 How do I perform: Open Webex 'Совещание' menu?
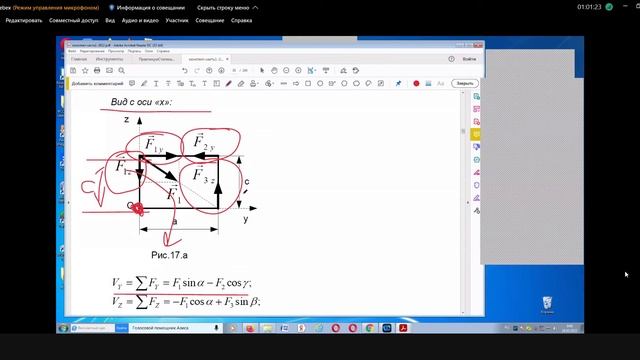tap(210, 20)
